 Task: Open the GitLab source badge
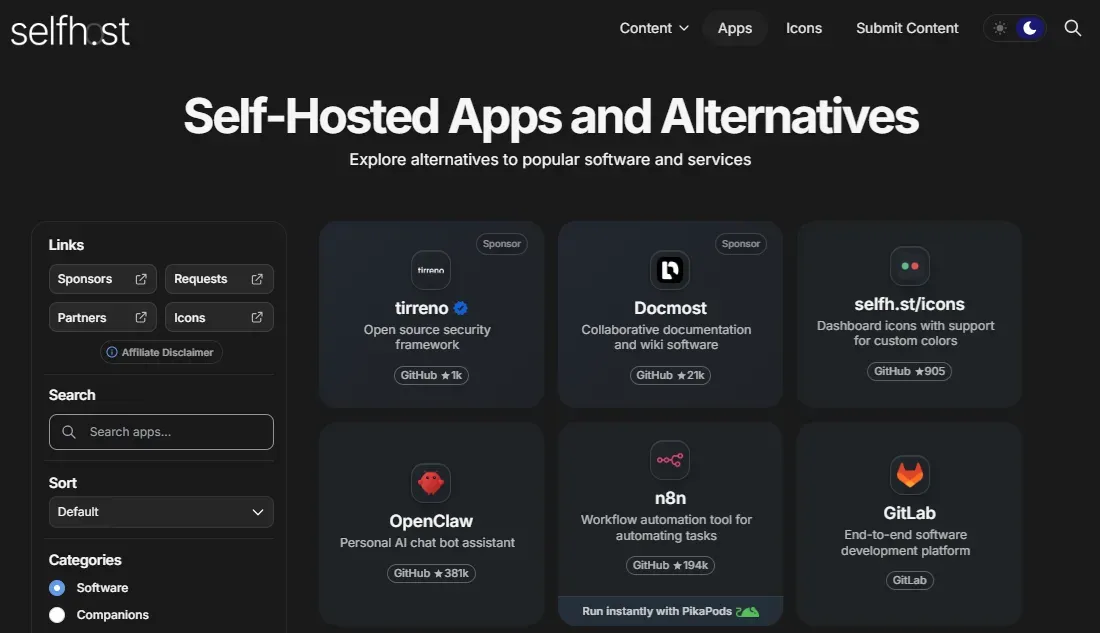(909, 580)
